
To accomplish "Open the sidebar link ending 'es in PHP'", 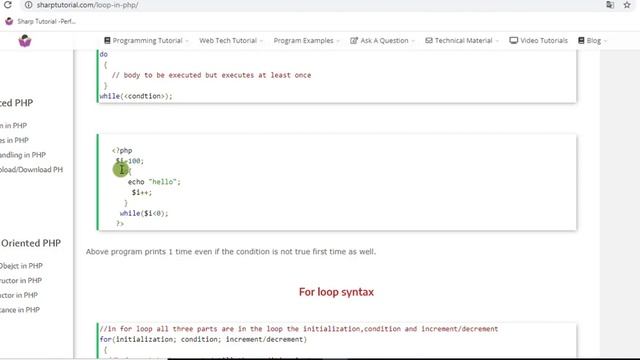I will (14, 140).
